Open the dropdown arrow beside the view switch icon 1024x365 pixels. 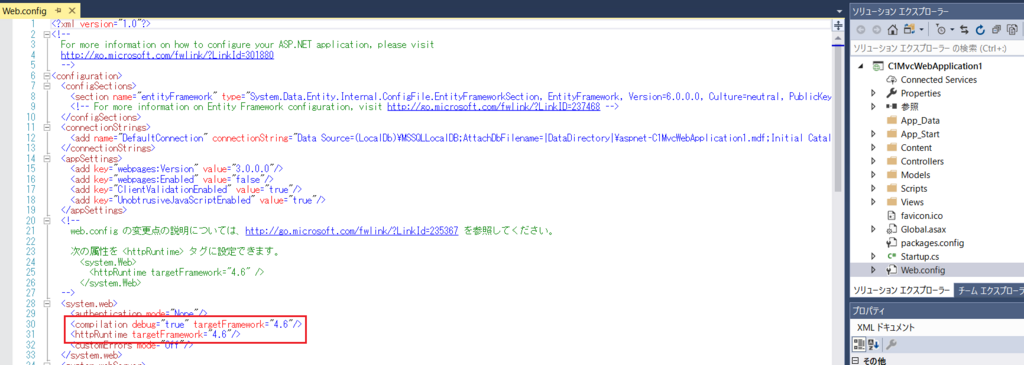(x=921, y=29)
